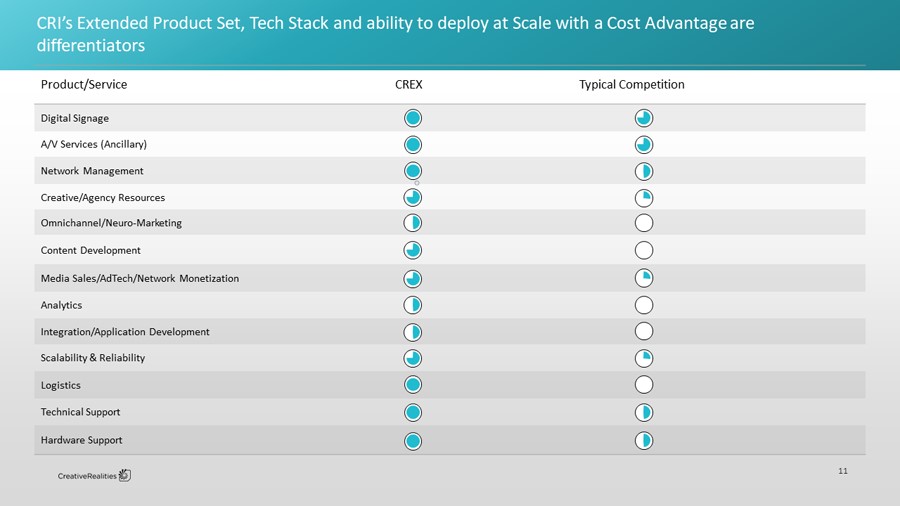Click competition half circle for Hardware Support
The height and width of the screenshot is (506, 900).
(x=644, y=440)
